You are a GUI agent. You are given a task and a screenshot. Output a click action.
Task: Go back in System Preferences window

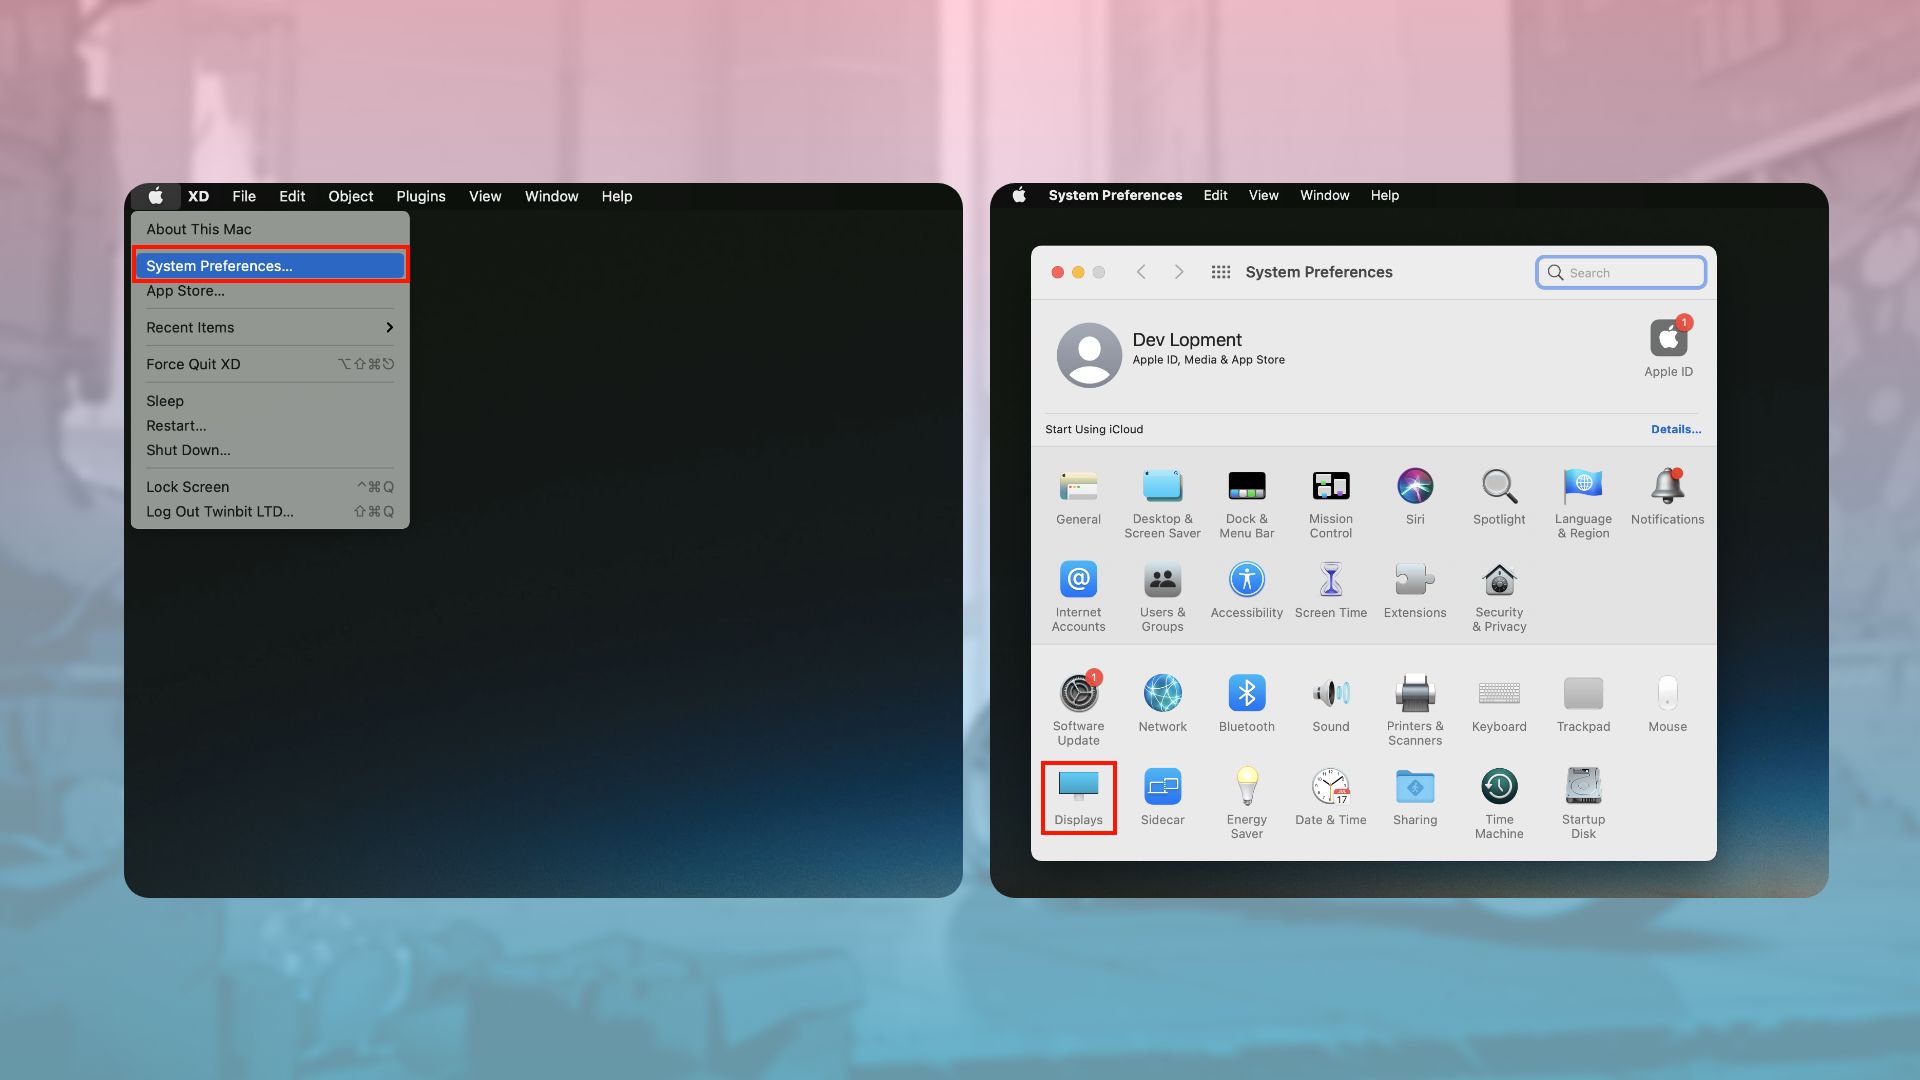click(1141, 272)
